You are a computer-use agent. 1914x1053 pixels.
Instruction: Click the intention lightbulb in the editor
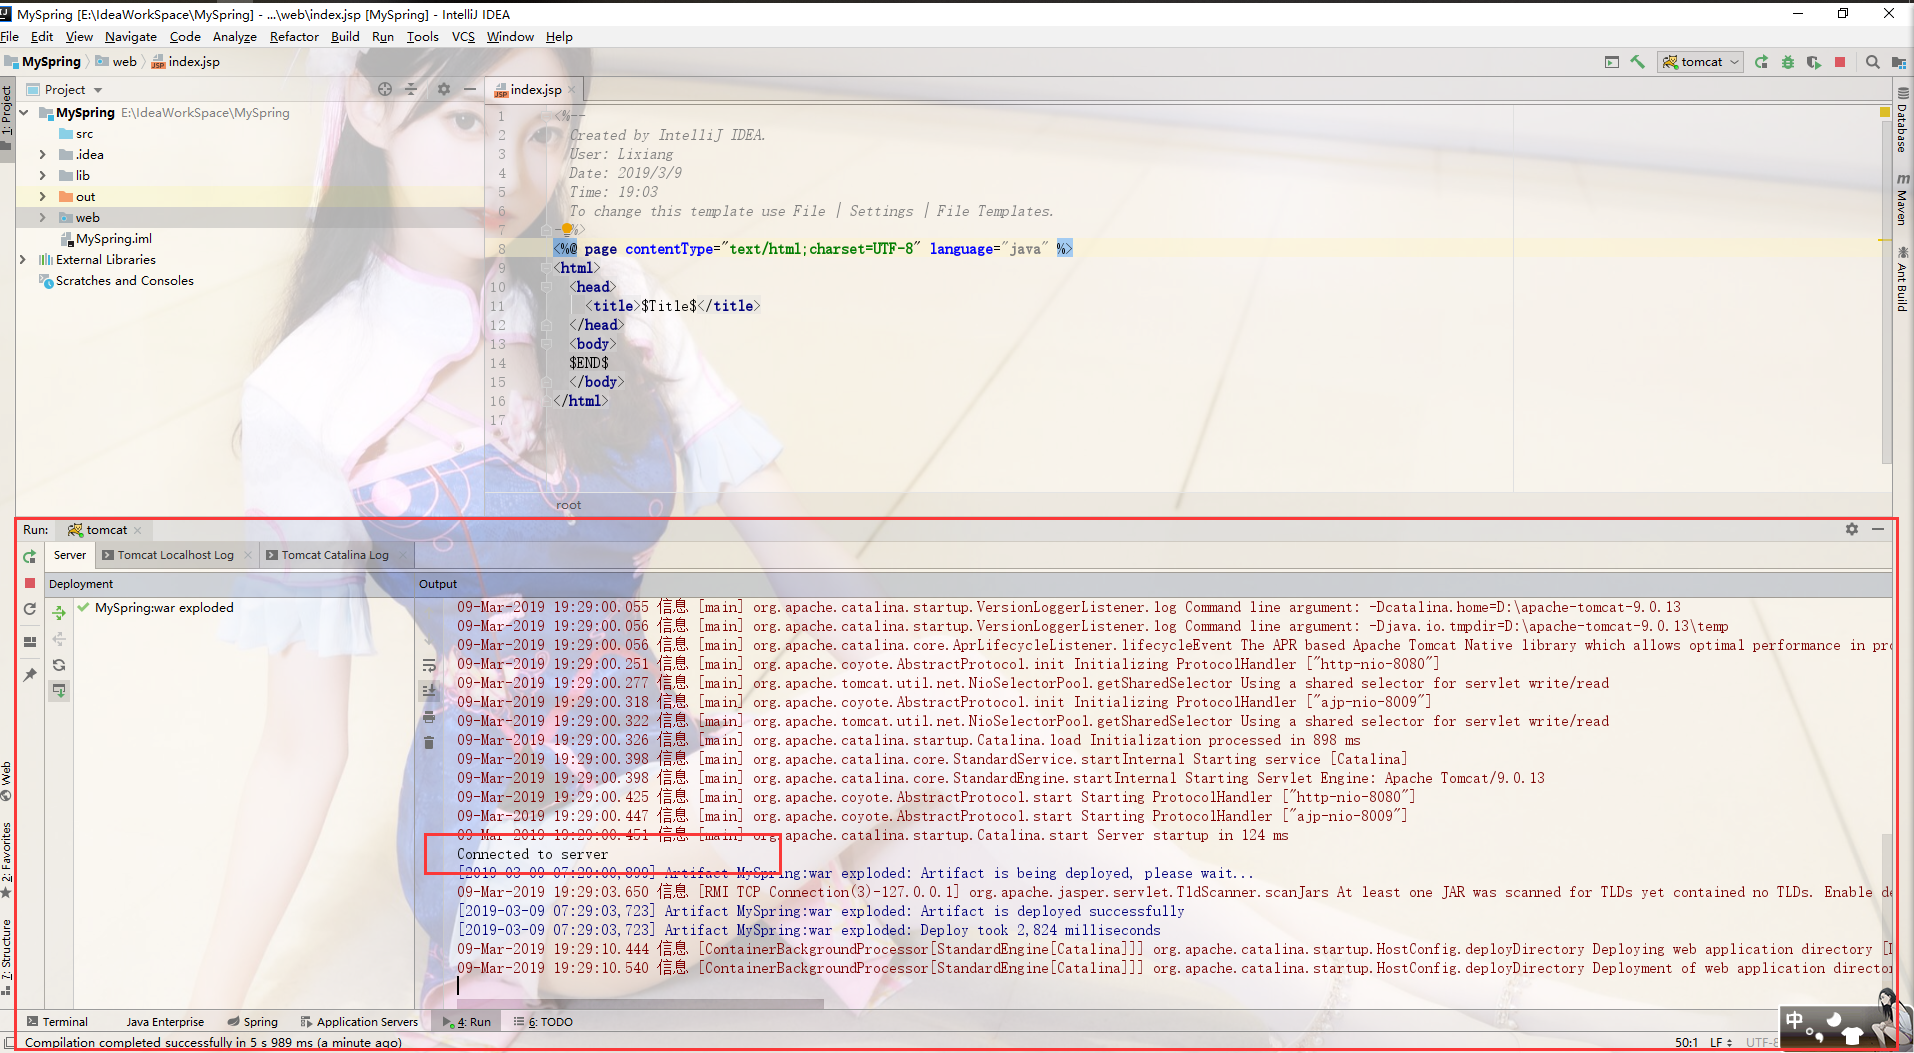[567, 229]
